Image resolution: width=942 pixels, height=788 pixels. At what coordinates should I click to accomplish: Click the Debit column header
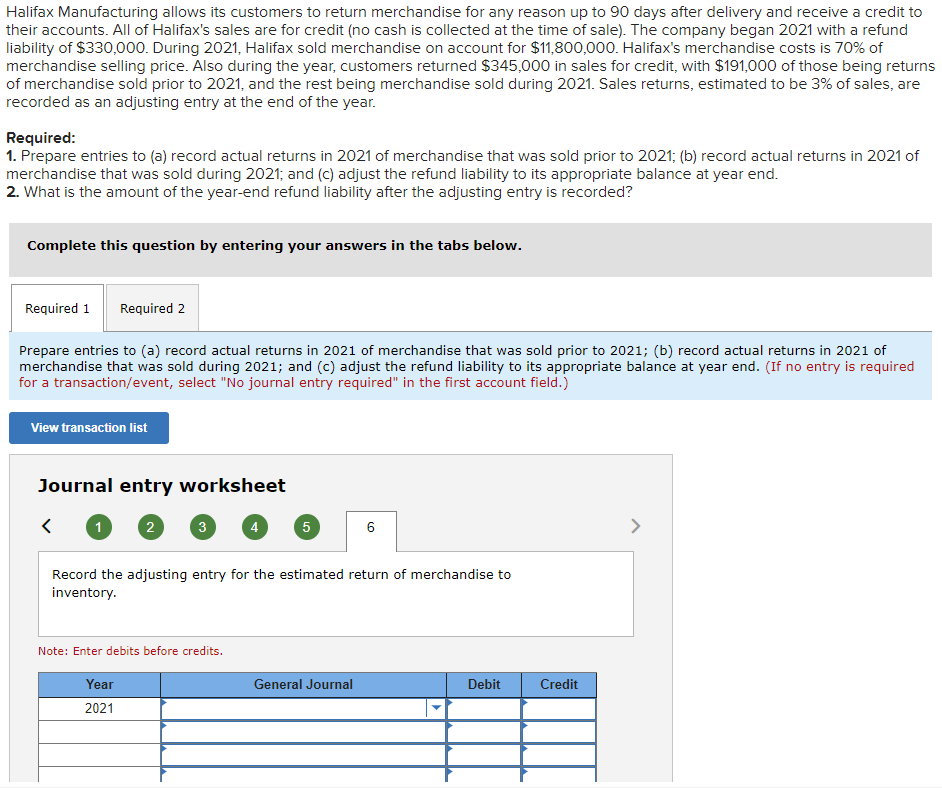click(x=484, y=684)
